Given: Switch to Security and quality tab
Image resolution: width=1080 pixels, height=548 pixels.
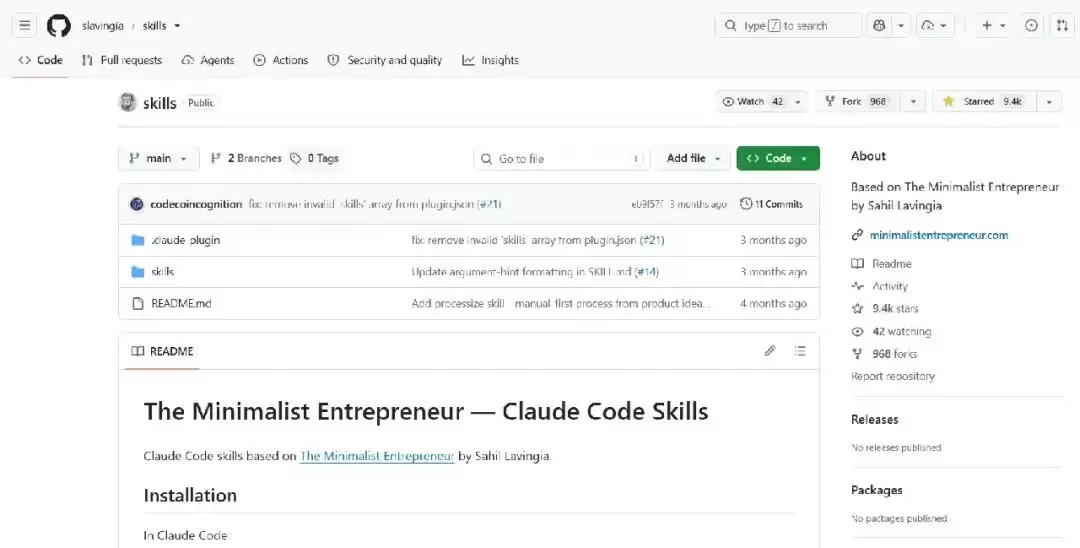Looking at the screenshot, I should (x=384, y=60).
